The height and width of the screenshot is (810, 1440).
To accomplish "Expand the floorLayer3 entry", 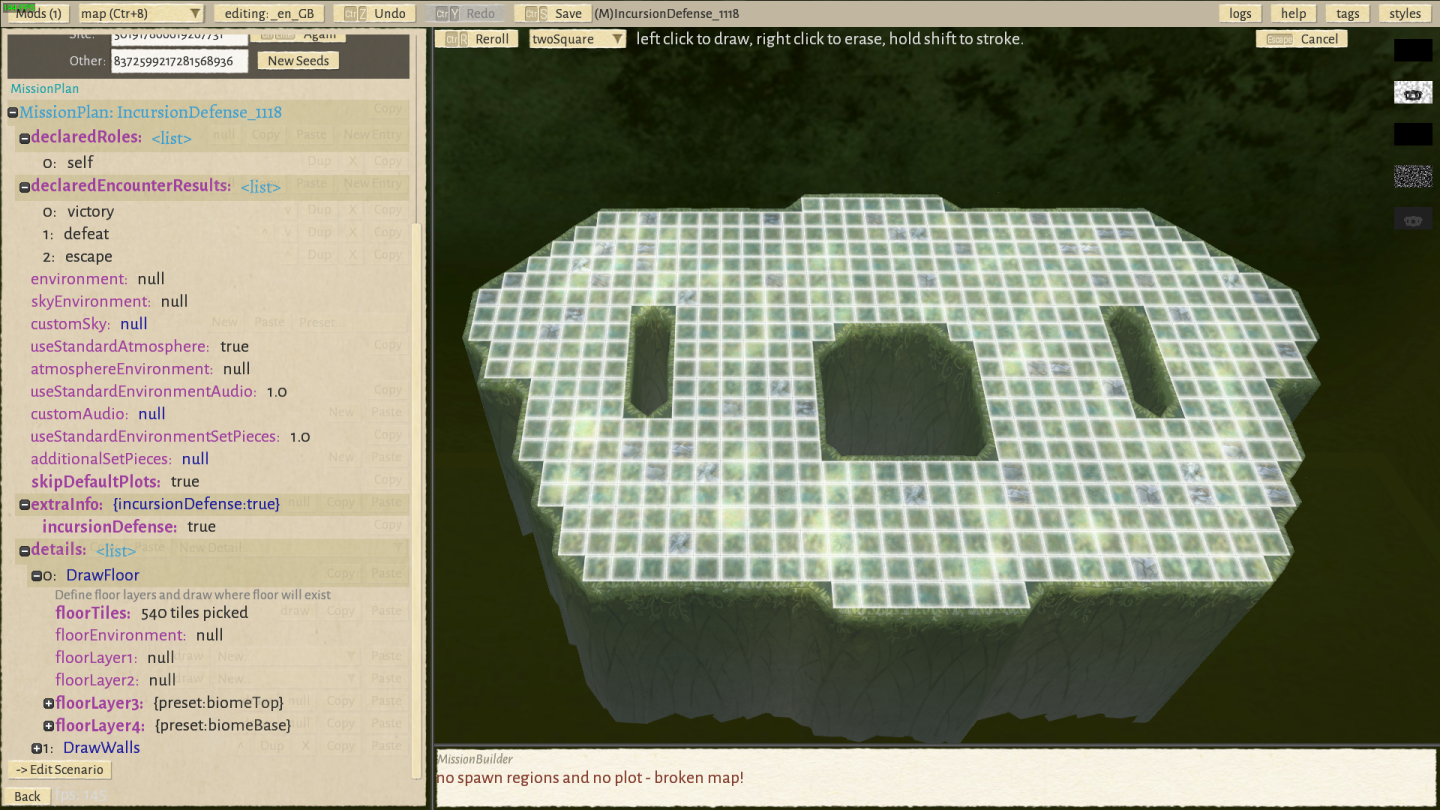I will click(48, 704).
